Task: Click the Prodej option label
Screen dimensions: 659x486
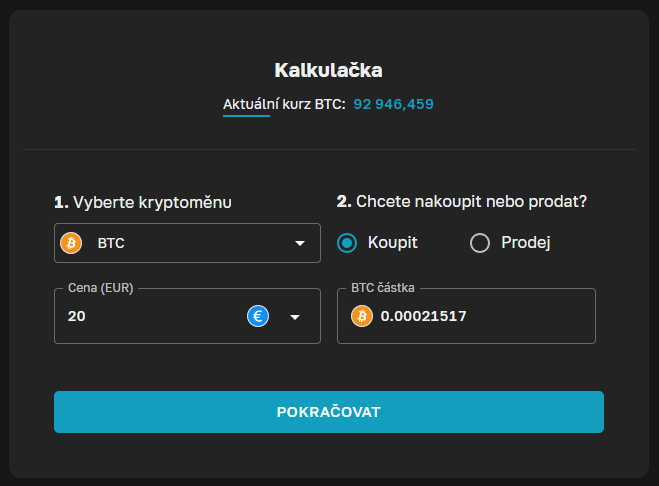Action: tap(526, 243)
